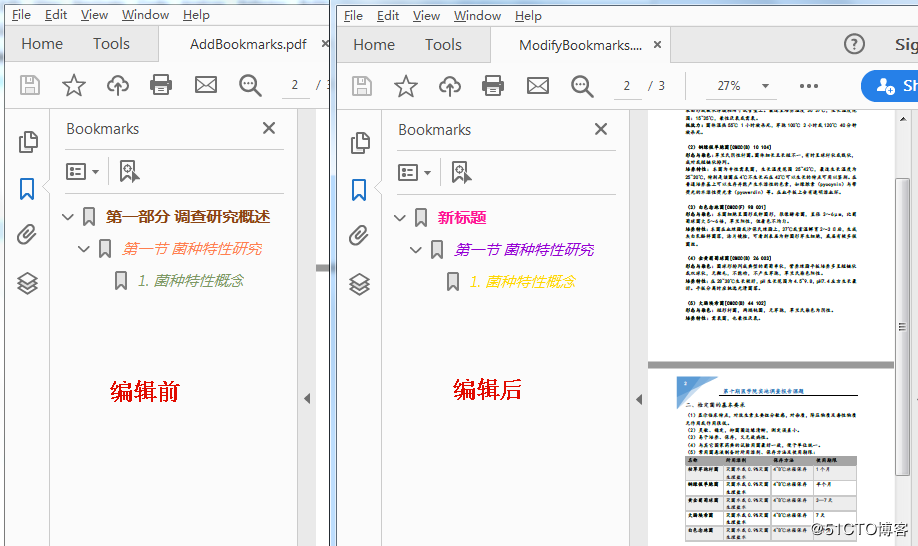918x546 pixels.
Task: Click scroll up arrow of document view
Action: click(903, 119)
